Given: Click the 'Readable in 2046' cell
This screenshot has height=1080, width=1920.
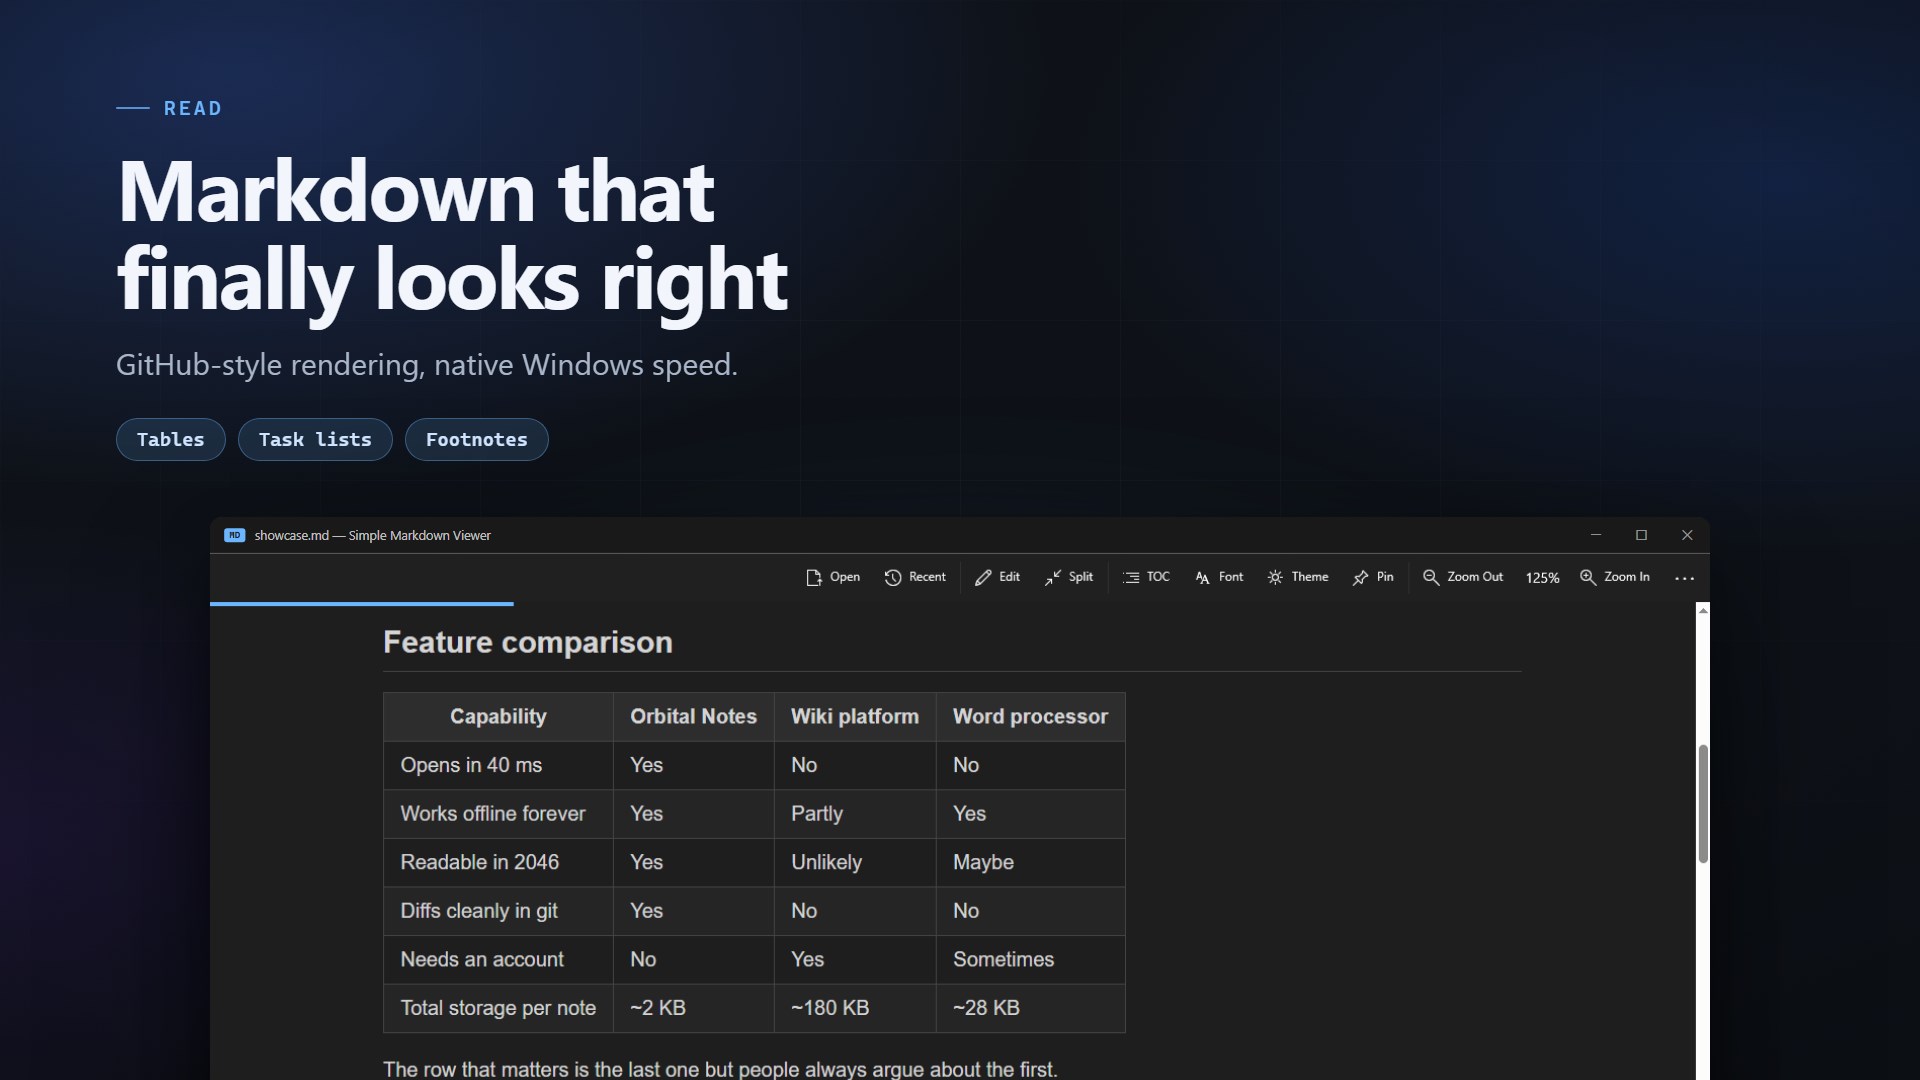Looking at the screenshot, I should coord(498,862).
